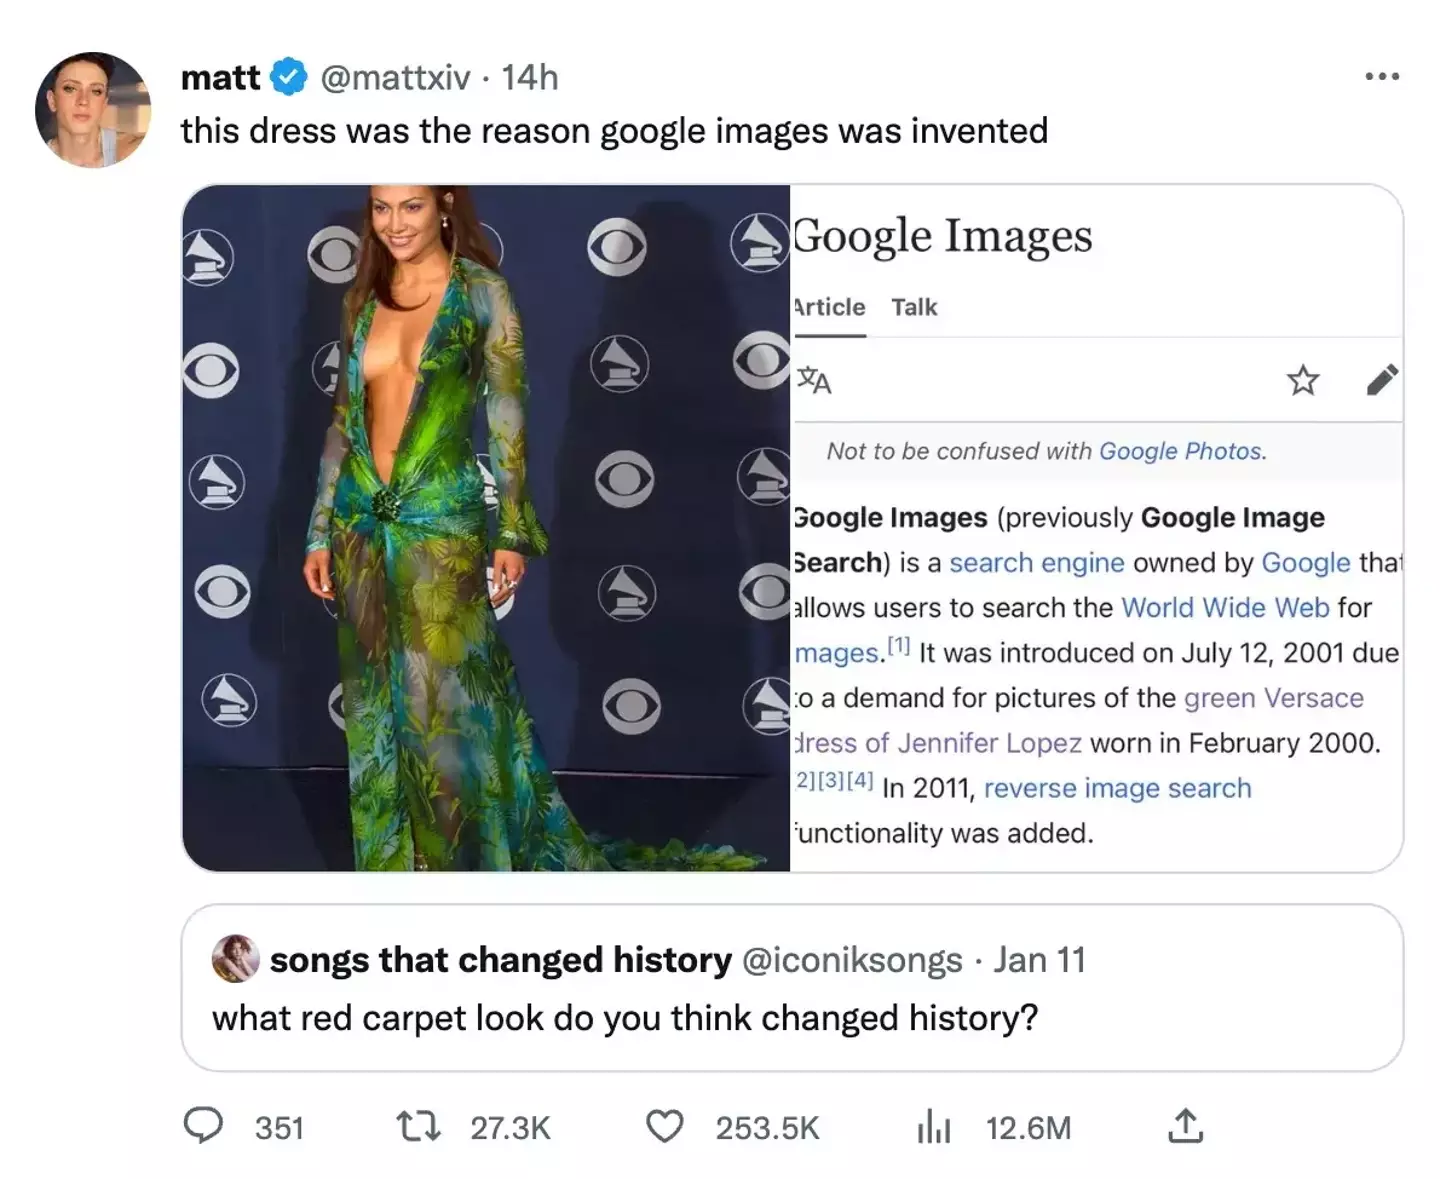Edit the Google Images article via the pencil icon
Viewport: 1440px width, 1179px height.
point(1384,379)
